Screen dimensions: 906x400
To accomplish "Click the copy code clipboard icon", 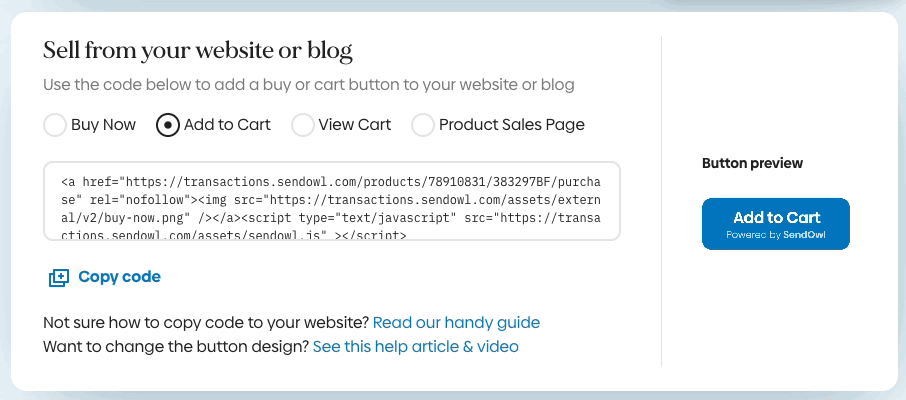I will click(58, 277).
